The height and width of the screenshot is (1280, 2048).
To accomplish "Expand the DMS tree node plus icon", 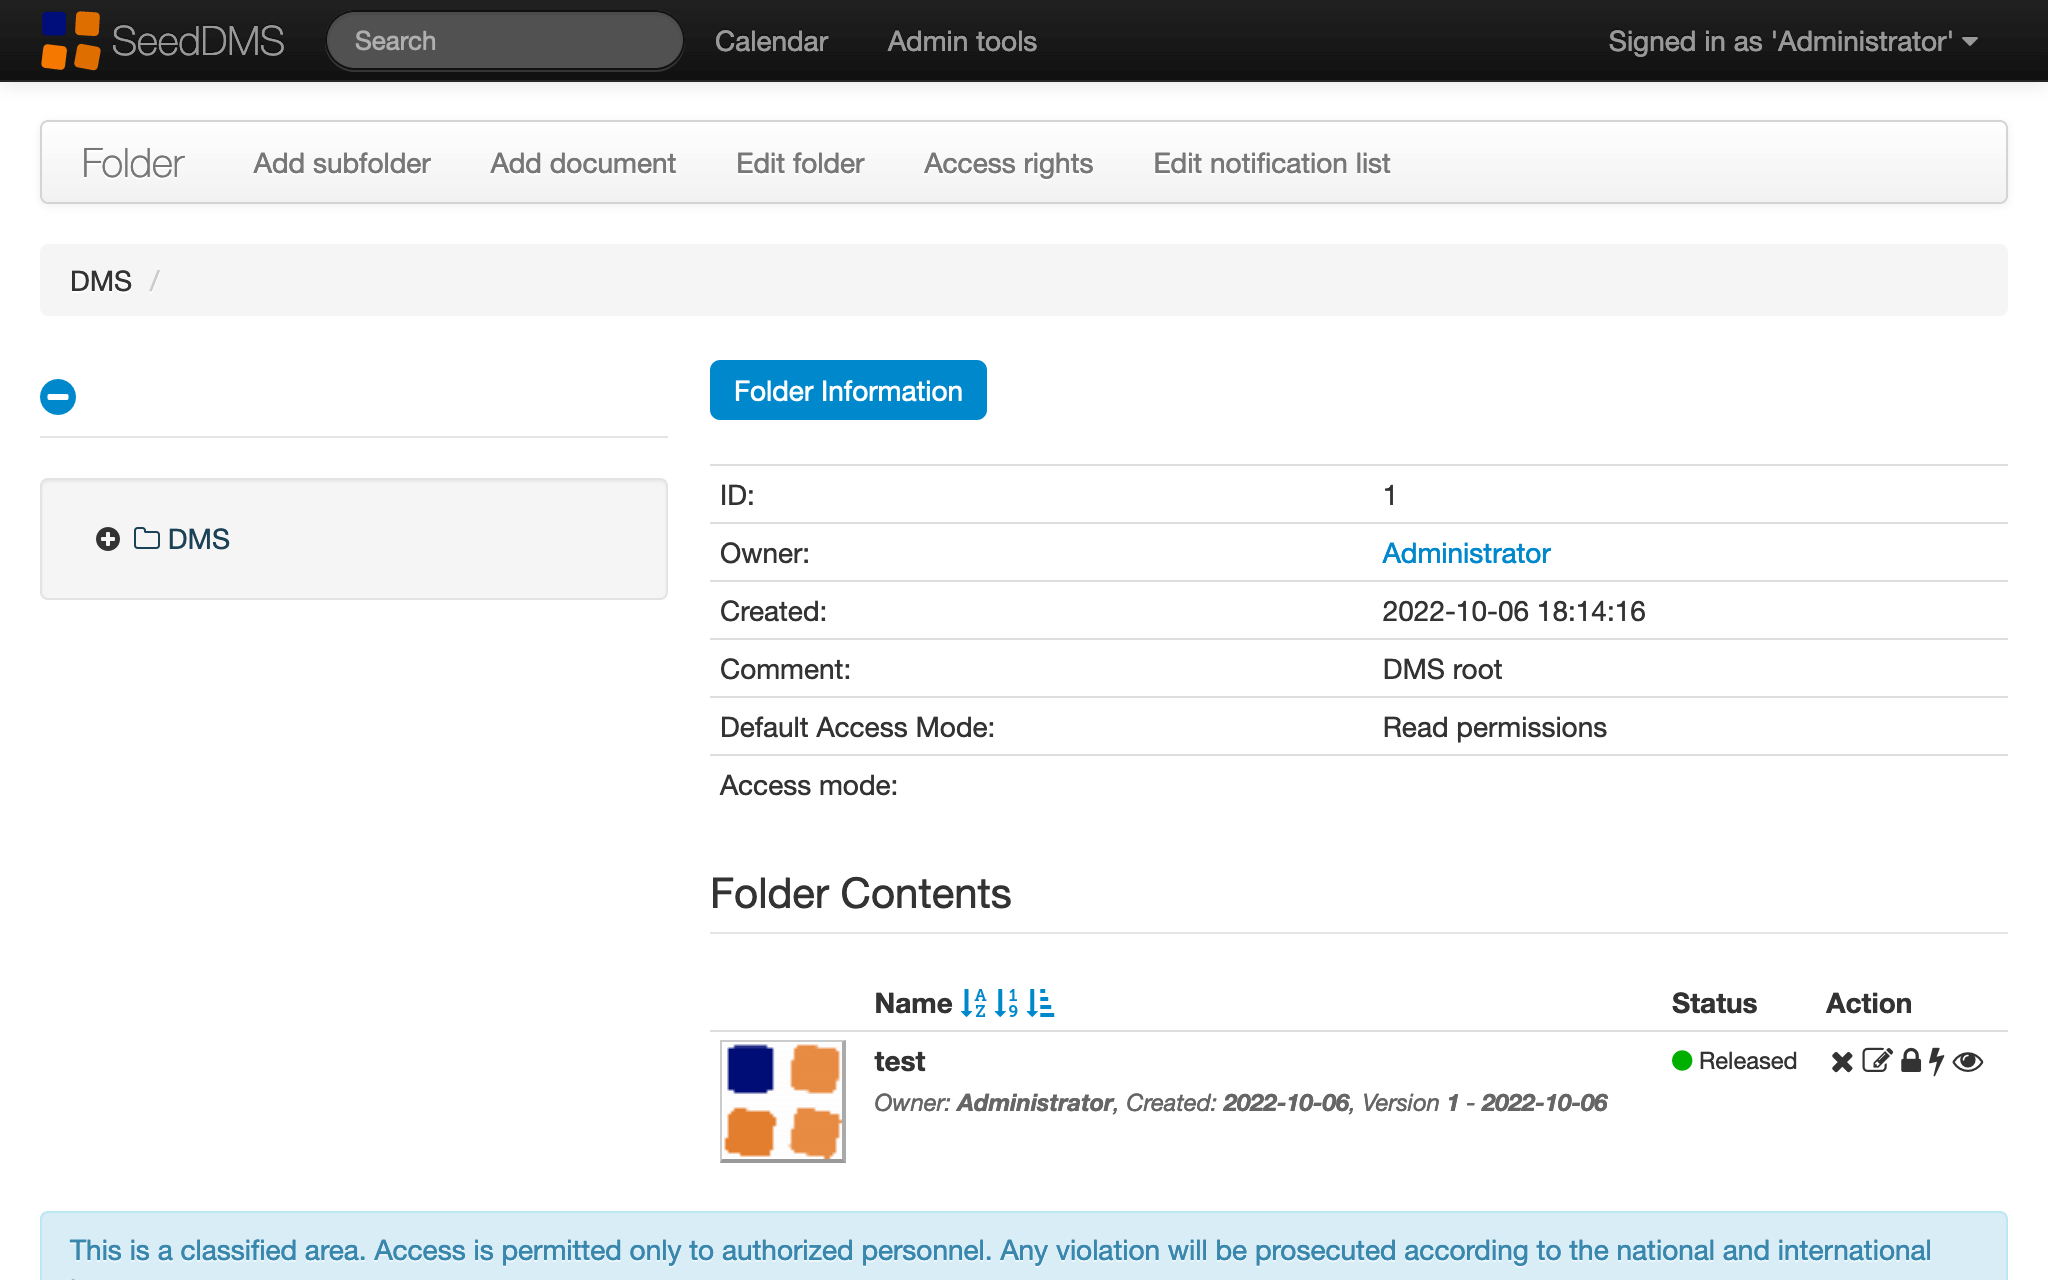I will (108, 539).
